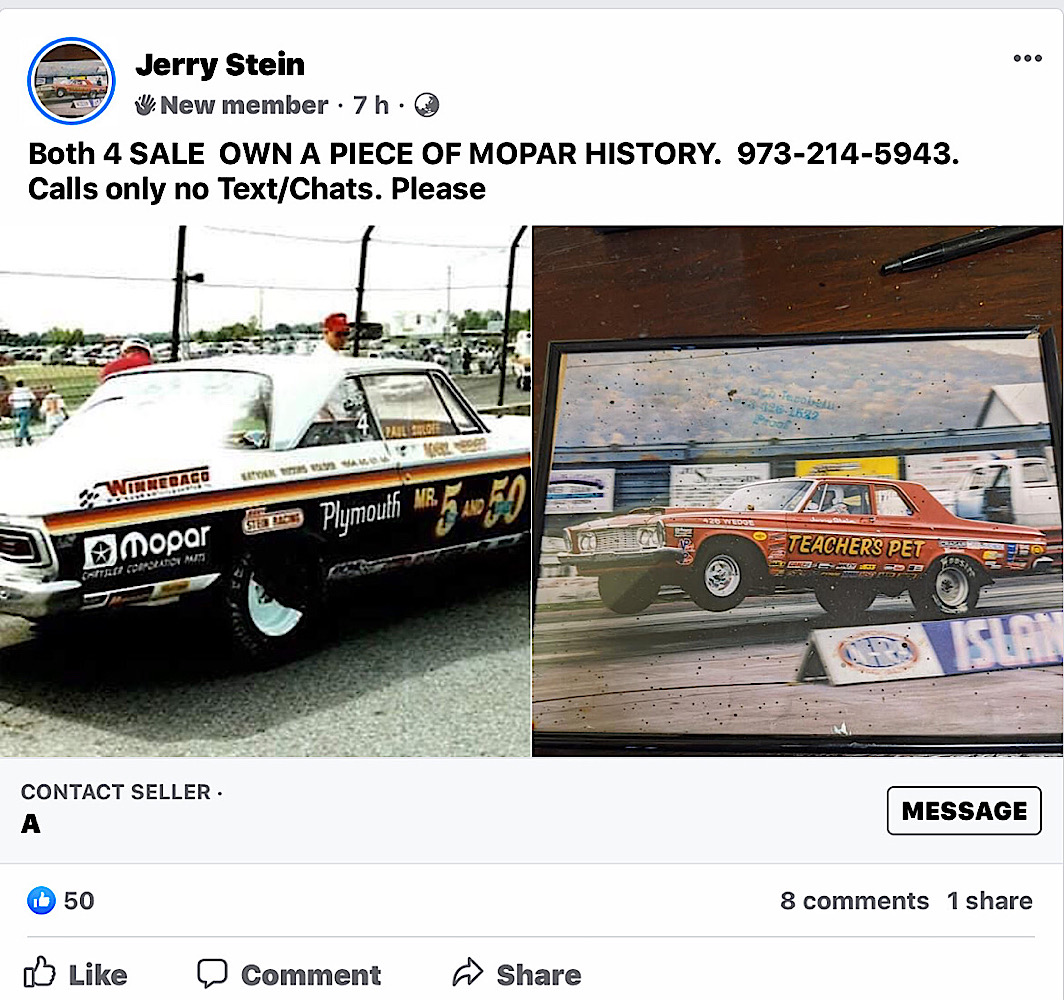The width and height of the screenshot is (1064, 1000).
Task: Click the Comment speech bubble icon
Action: (x=212, y=974)
